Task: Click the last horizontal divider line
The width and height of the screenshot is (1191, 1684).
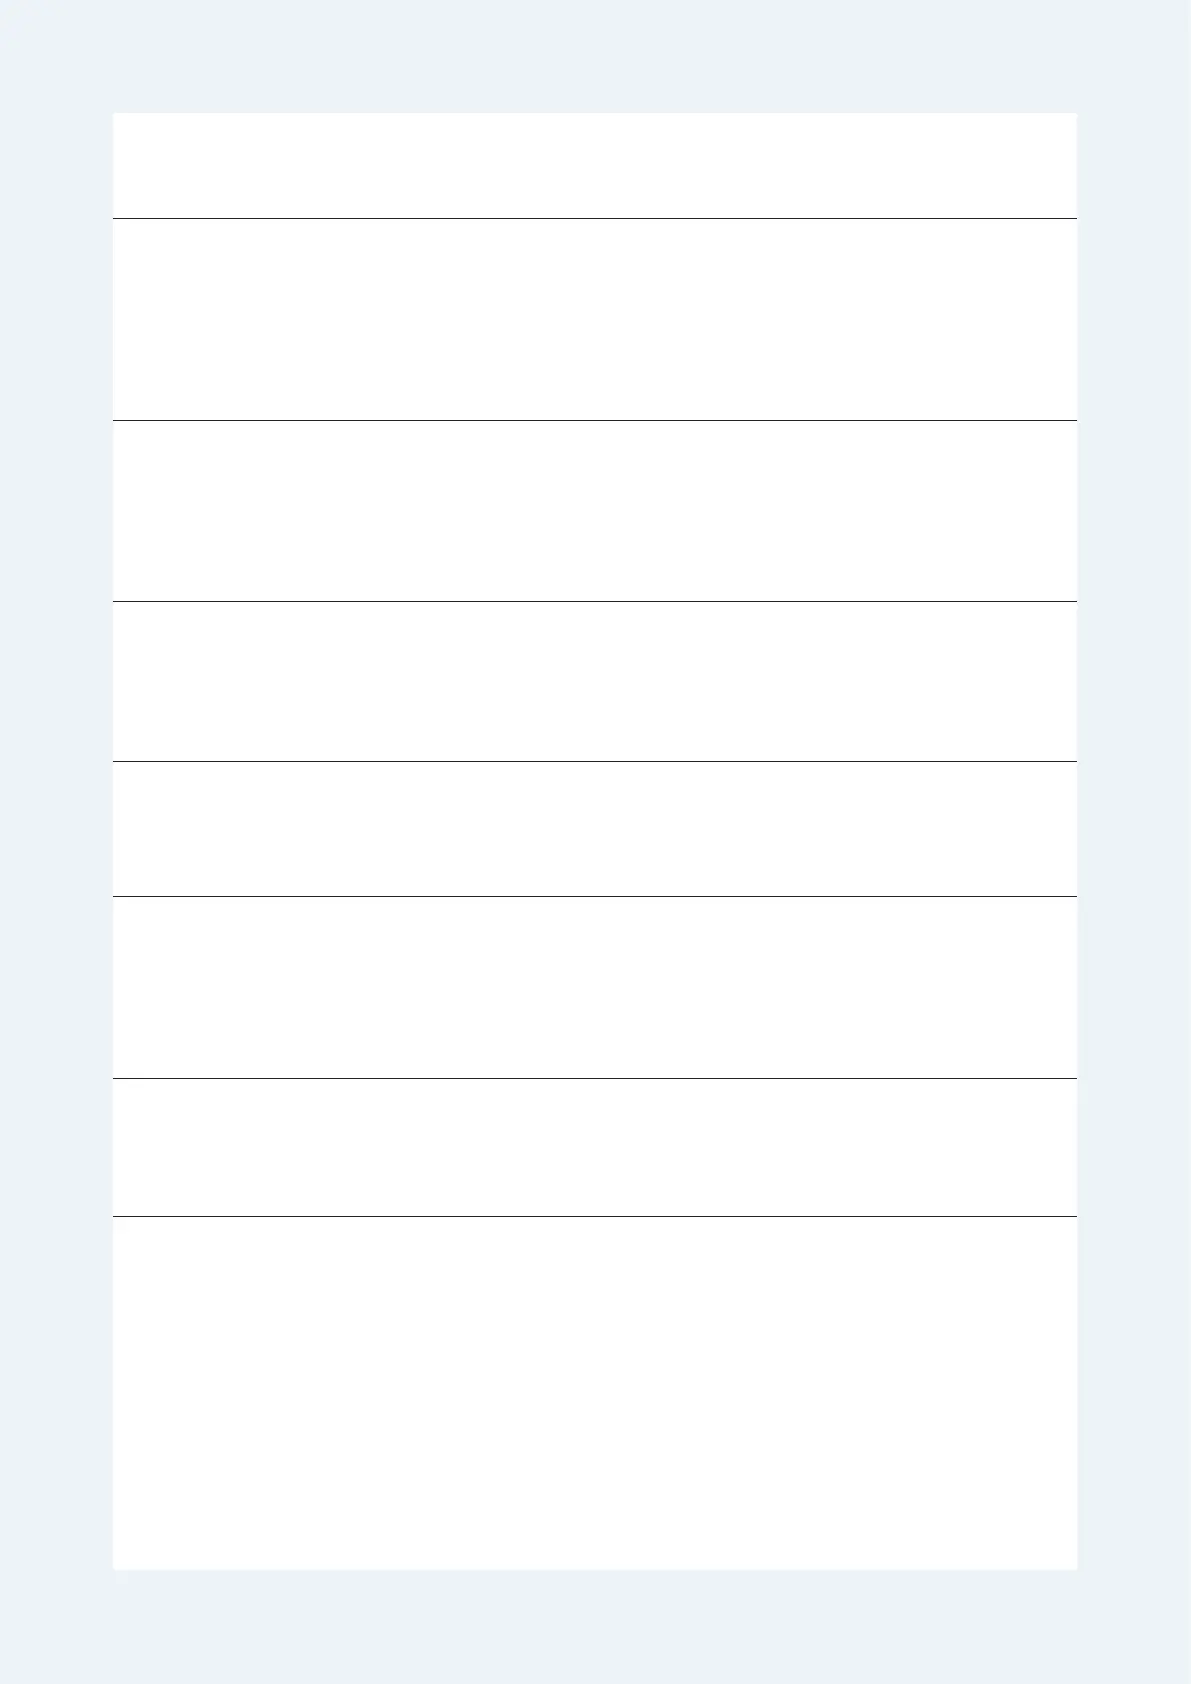Action: [594, 1216]
